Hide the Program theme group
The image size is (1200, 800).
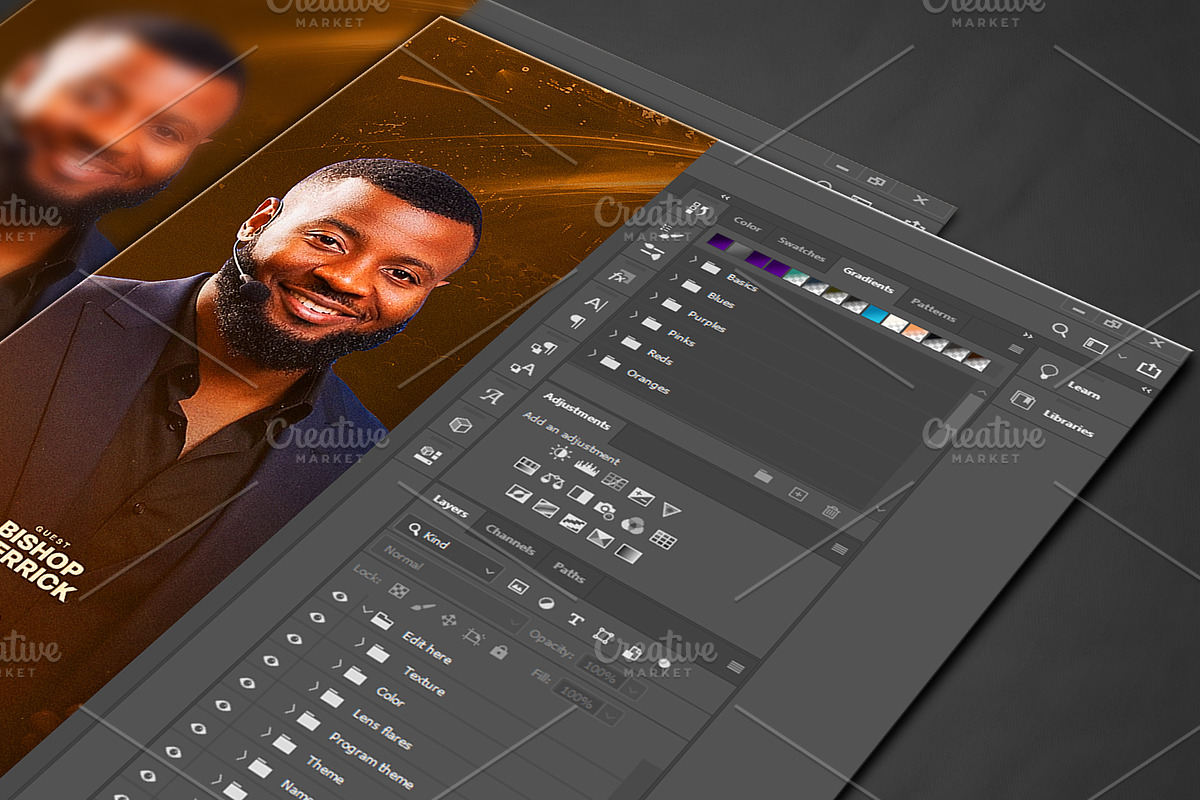[247, 683]
